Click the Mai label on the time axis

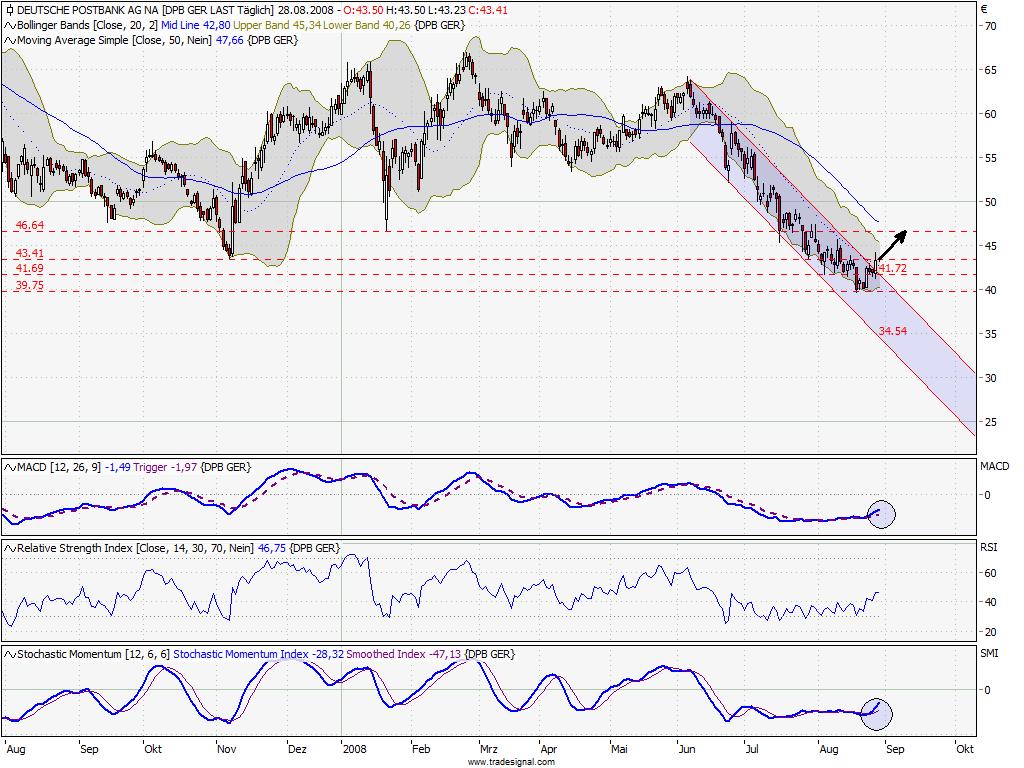[619, 749]
